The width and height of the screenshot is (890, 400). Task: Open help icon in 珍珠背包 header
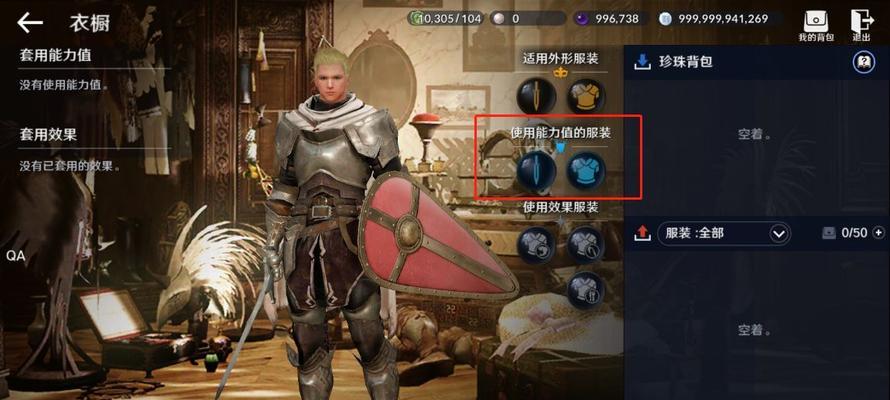pyautogui.click(x=863, y=62)
